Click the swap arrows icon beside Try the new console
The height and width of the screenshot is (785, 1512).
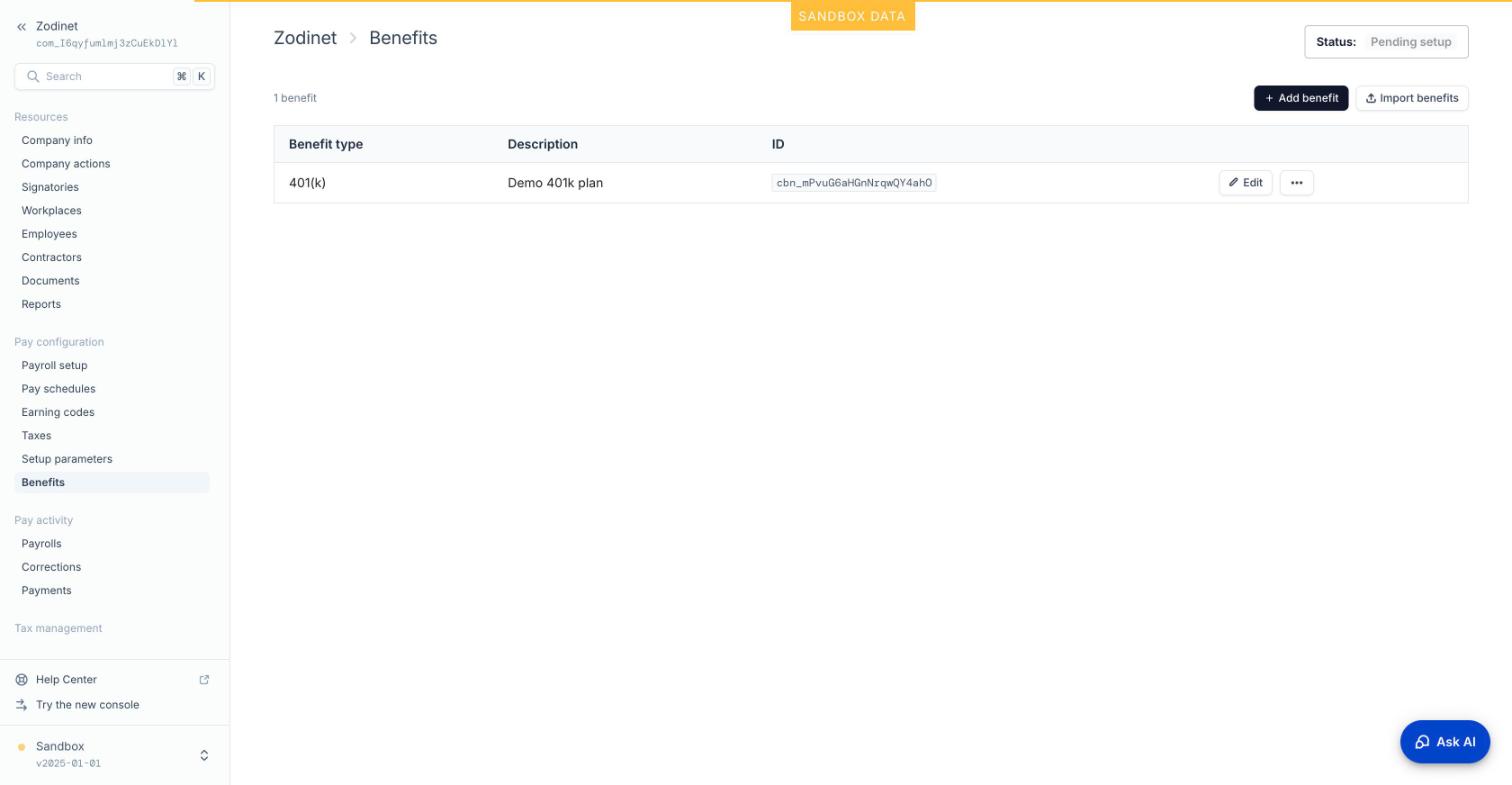coord(21,705)
